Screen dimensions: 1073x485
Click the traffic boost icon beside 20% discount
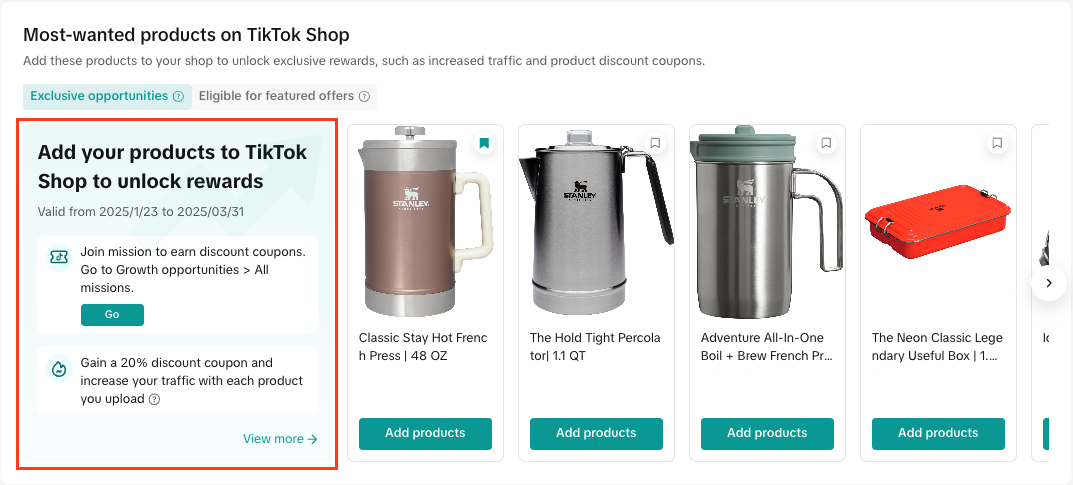click(x=60, y=369)
